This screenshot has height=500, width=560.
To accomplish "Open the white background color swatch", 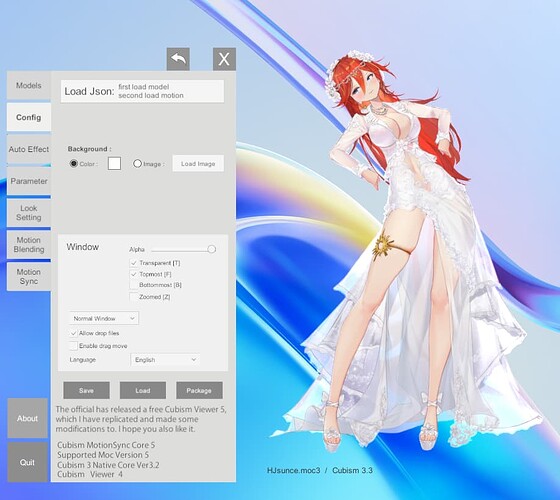I will pyautogui.click(x=114, y=164).
